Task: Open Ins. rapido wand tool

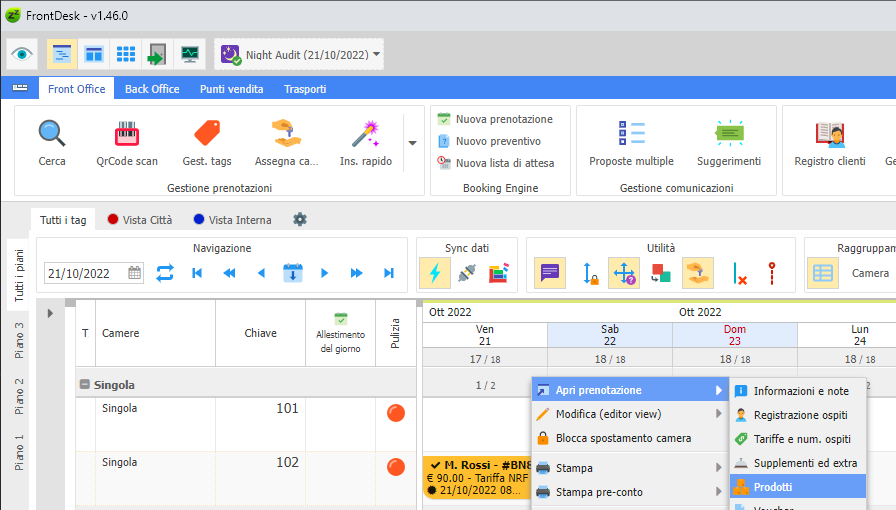Action: [x=366, y=142]
